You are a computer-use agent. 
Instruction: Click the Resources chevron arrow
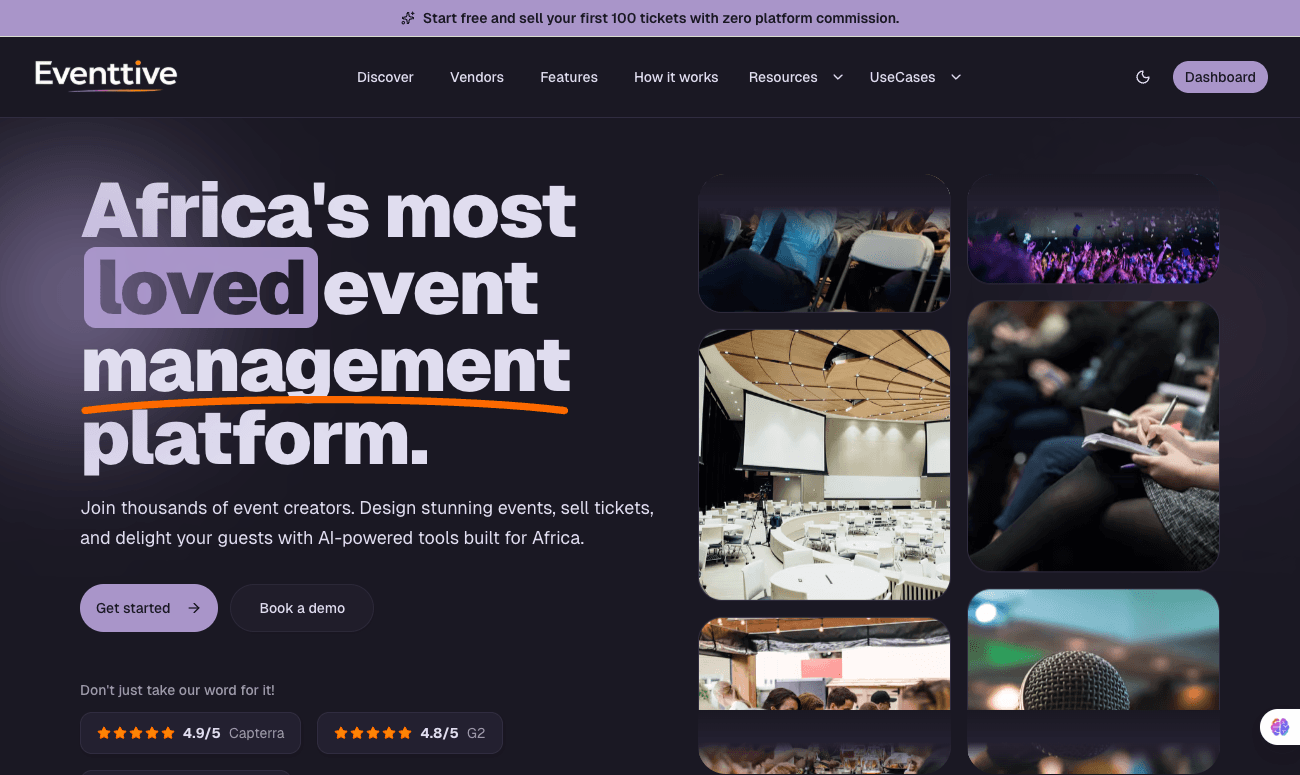[x=837, y=77]
